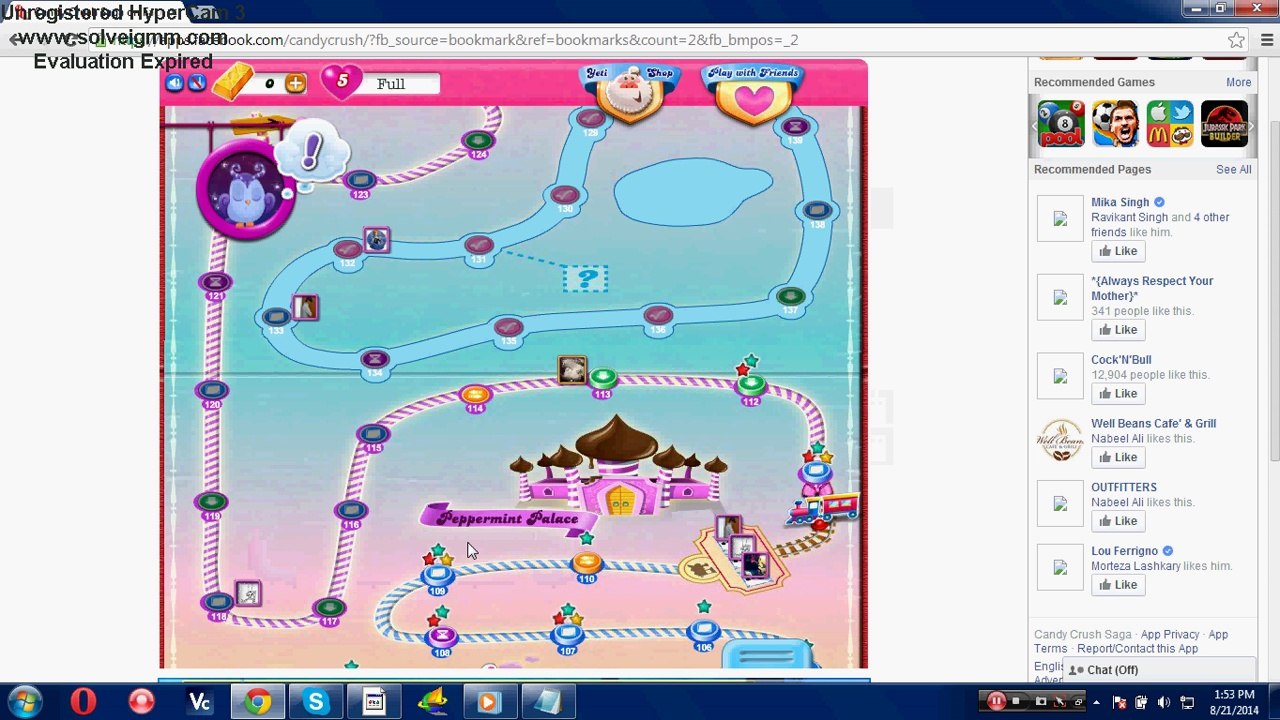Image resolution: width=1280 pixels, height=720 pixels.
Task: Open Skype from the taskbar
Action: tap(316, 702)
